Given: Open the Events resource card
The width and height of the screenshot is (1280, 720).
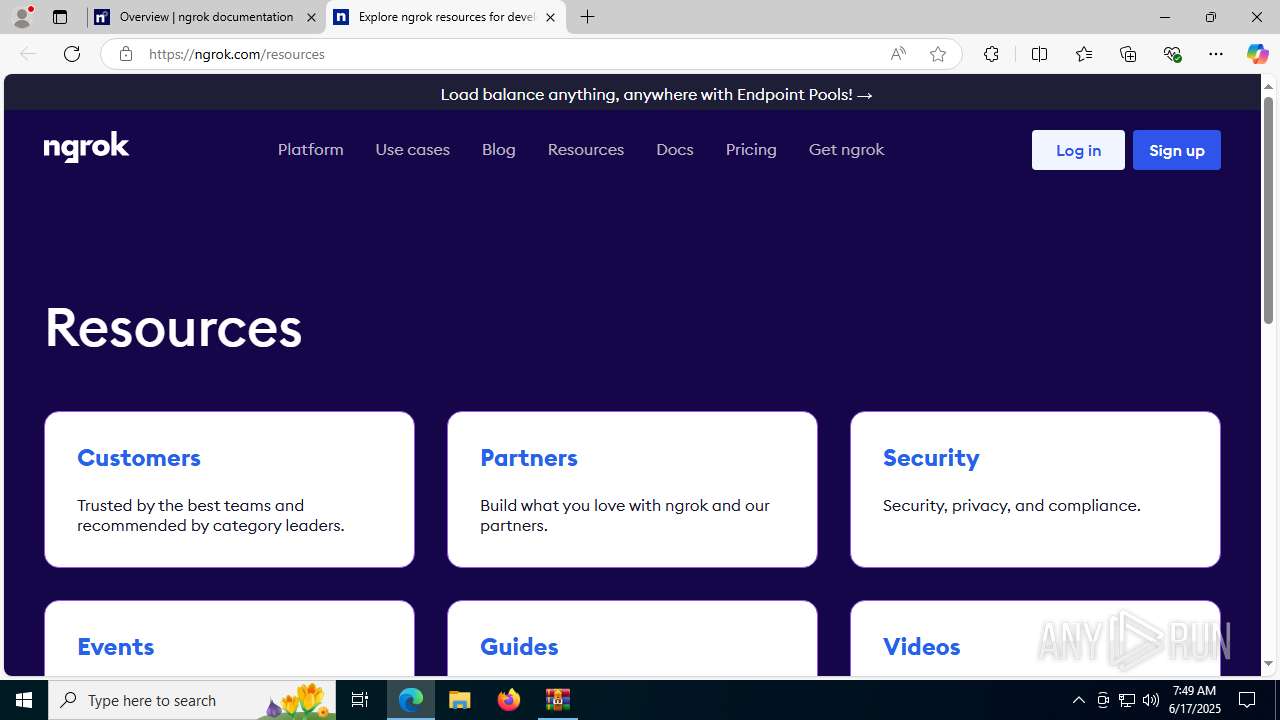Looking at the screenshot, I should 229,639.
